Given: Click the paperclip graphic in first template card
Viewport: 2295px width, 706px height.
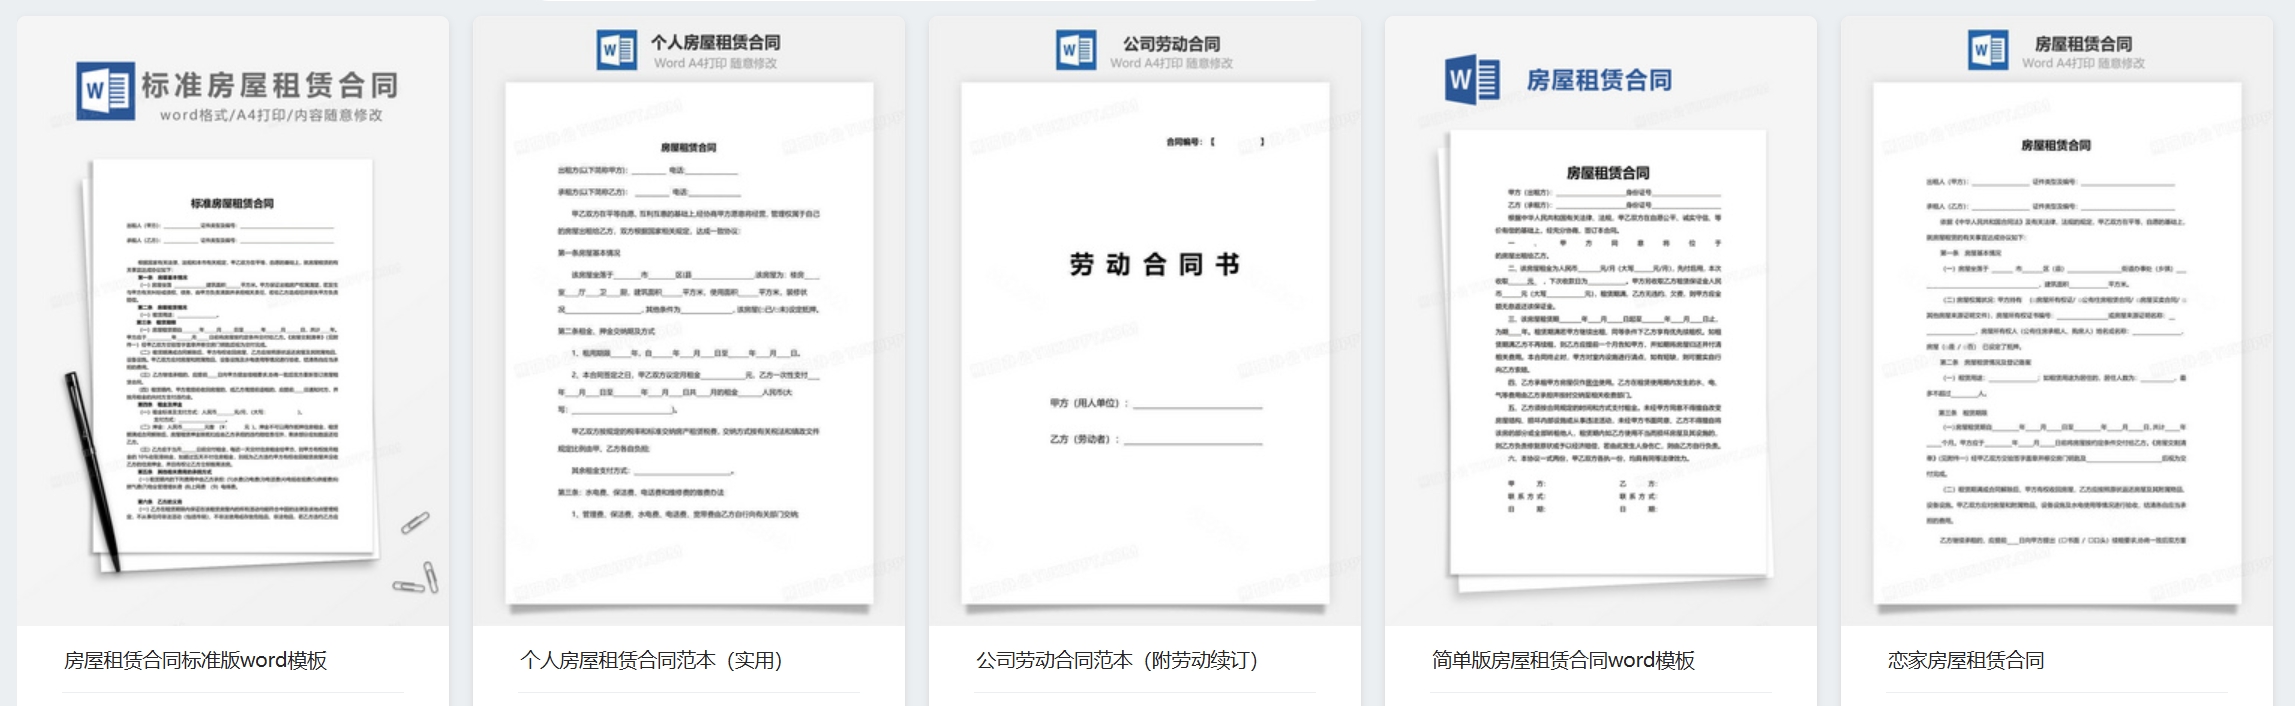Looking at the screenshot, I should [x=416, y=523].
